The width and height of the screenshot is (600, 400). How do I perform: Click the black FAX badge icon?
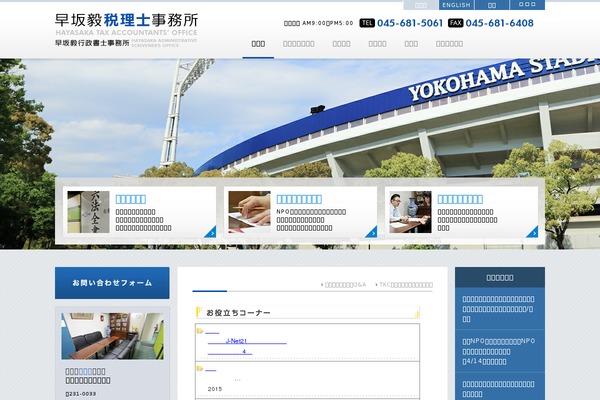tap(455, 23)
